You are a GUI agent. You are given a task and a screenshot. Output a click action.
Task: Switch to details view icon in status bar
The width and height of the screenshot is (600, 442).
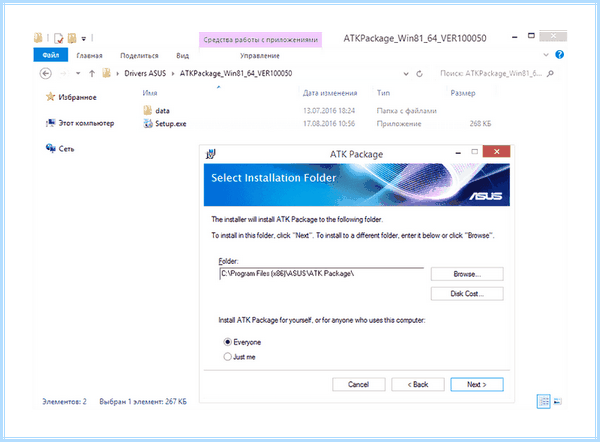point(543,401)
